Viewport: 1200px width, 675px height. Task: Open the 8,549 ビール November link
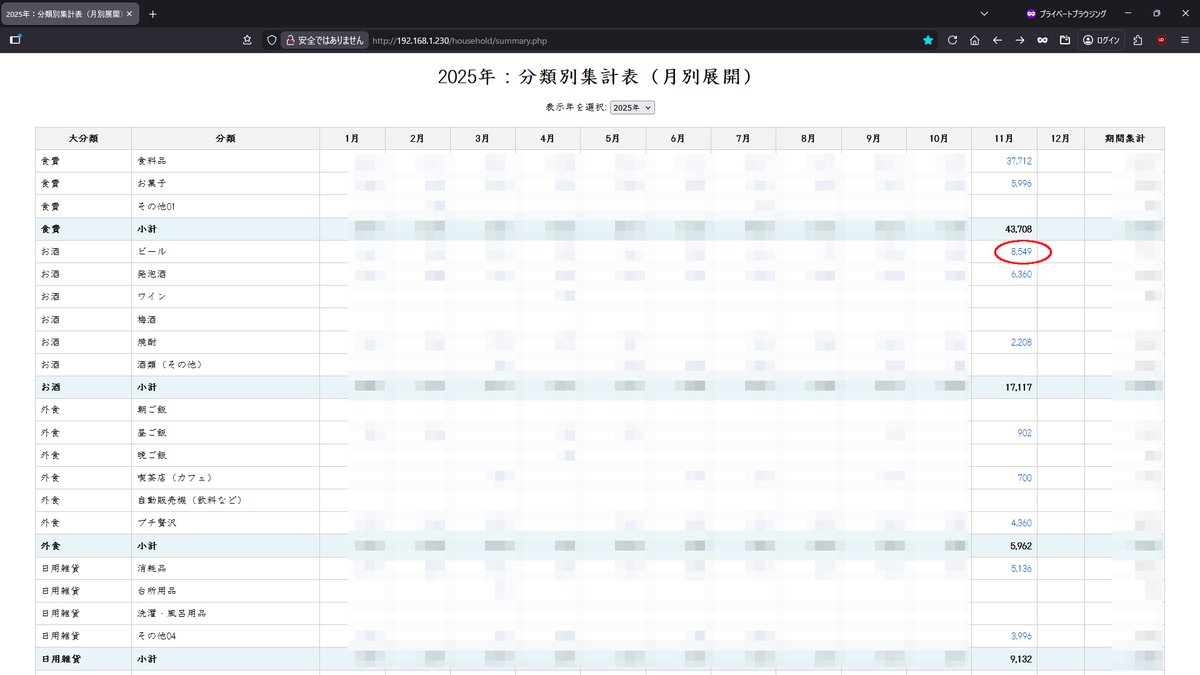point(1021,252)
